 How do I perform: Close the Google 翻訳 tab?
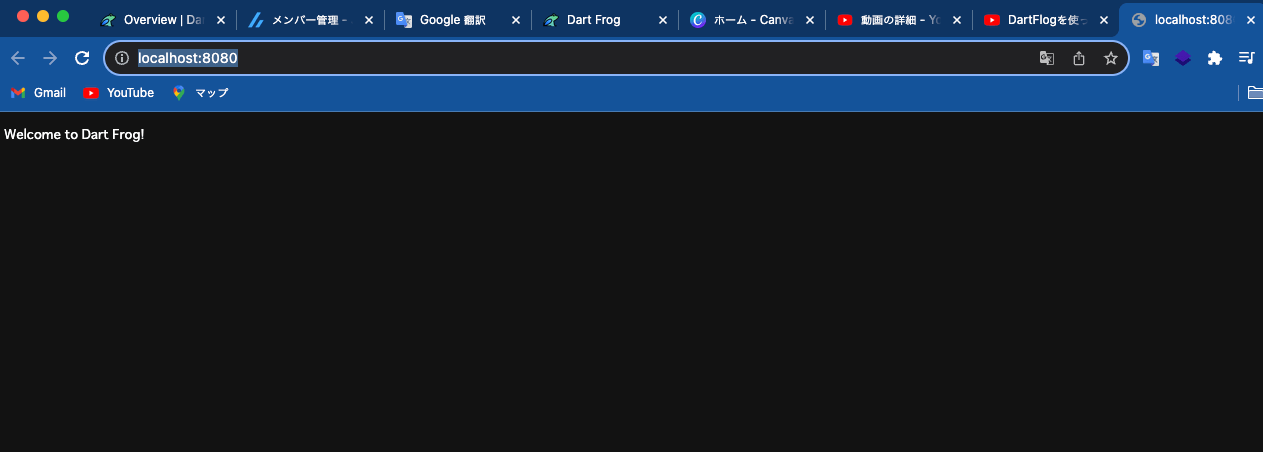pyautogui.click(x=515, y=20)
